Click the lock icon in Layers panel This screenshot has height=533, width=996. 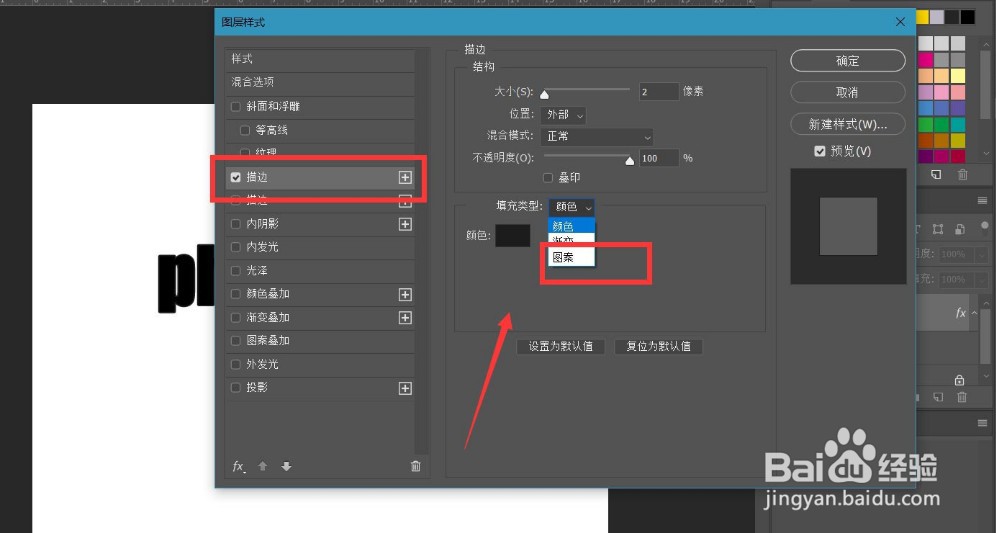point(959,380)
